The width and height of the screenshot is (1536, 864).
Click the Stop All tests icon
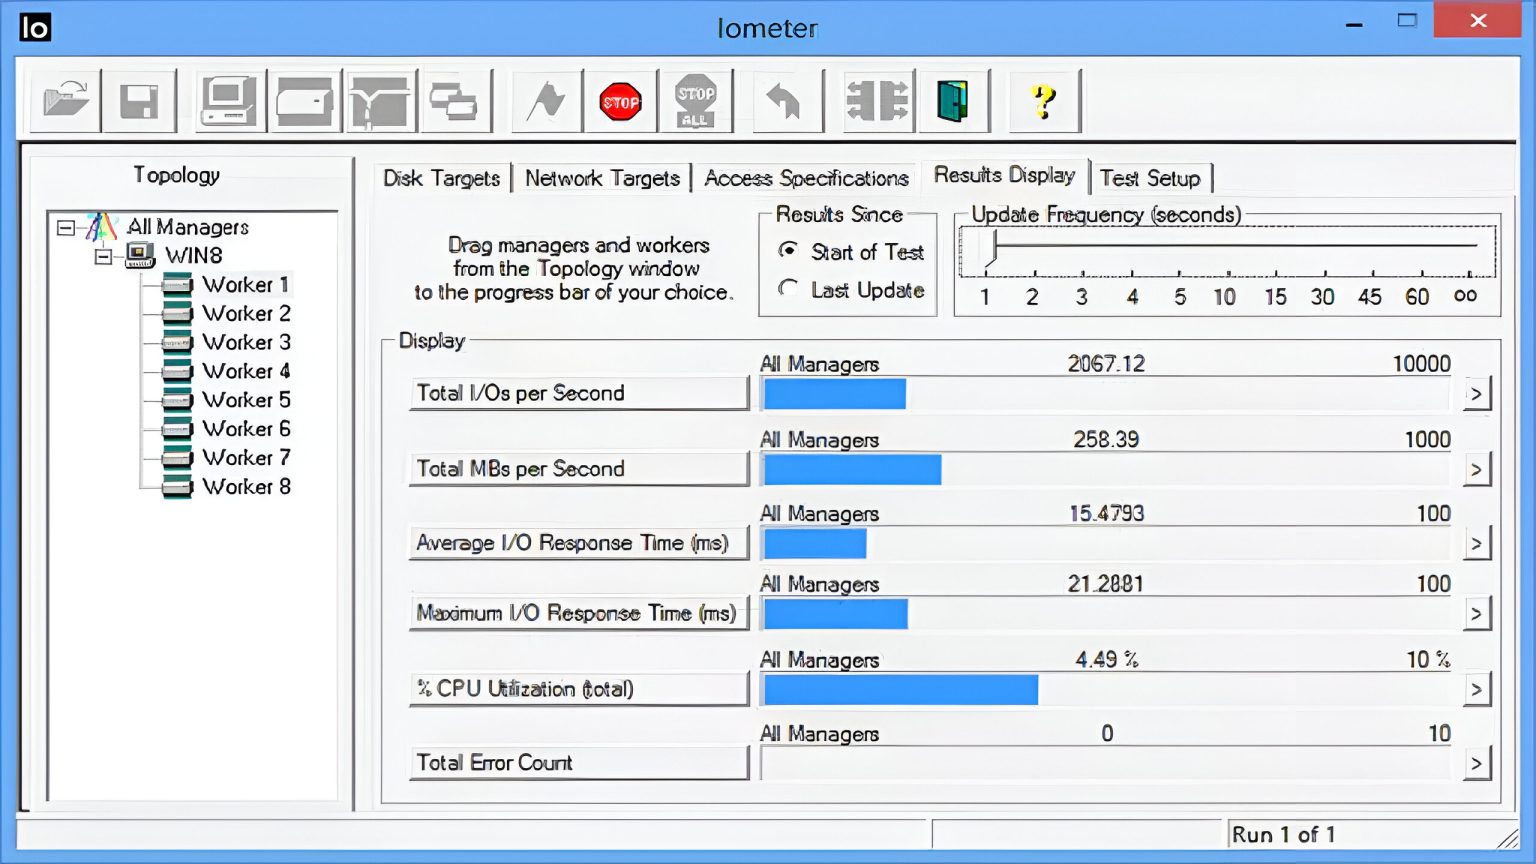tap(695, 100)
